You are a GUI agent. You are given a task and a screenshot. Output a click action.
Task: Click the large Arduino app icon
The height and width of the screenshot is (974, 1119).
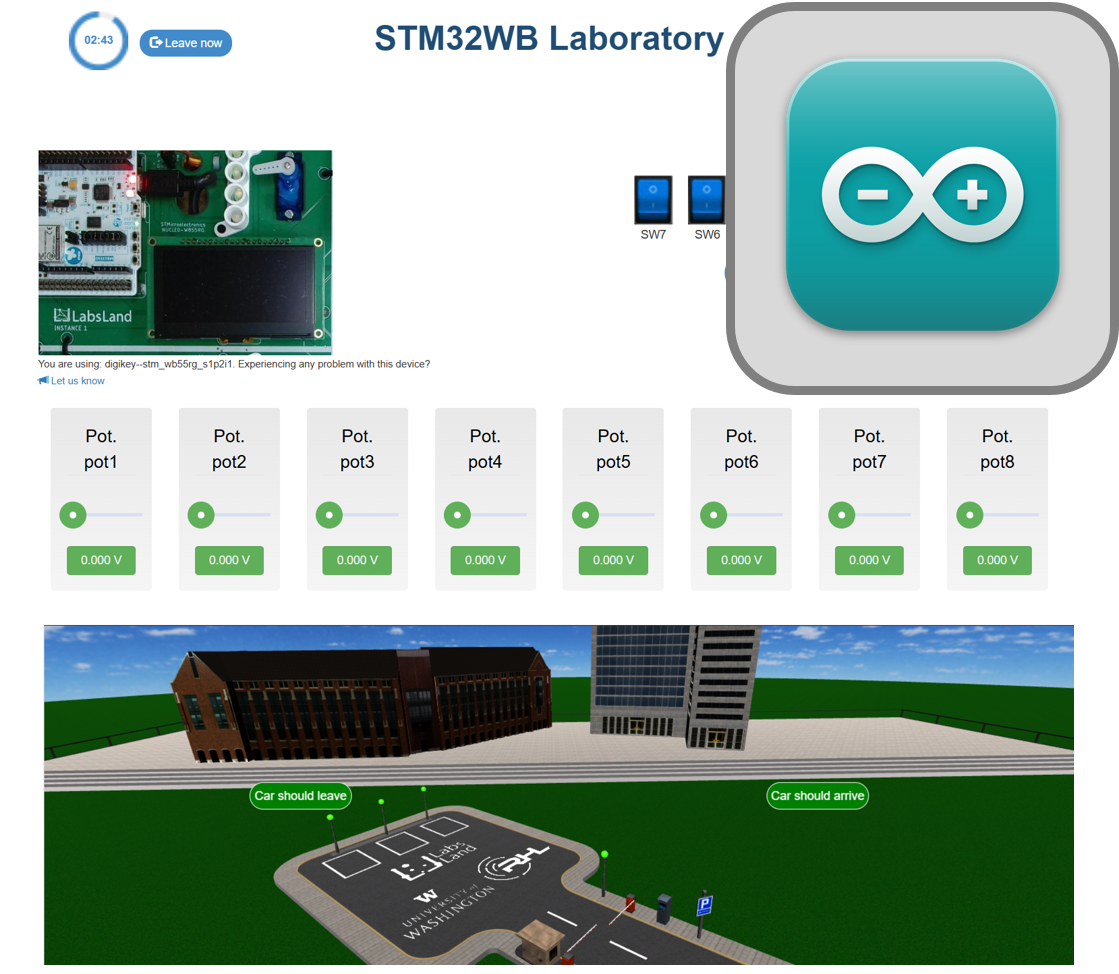coord(922,196)
